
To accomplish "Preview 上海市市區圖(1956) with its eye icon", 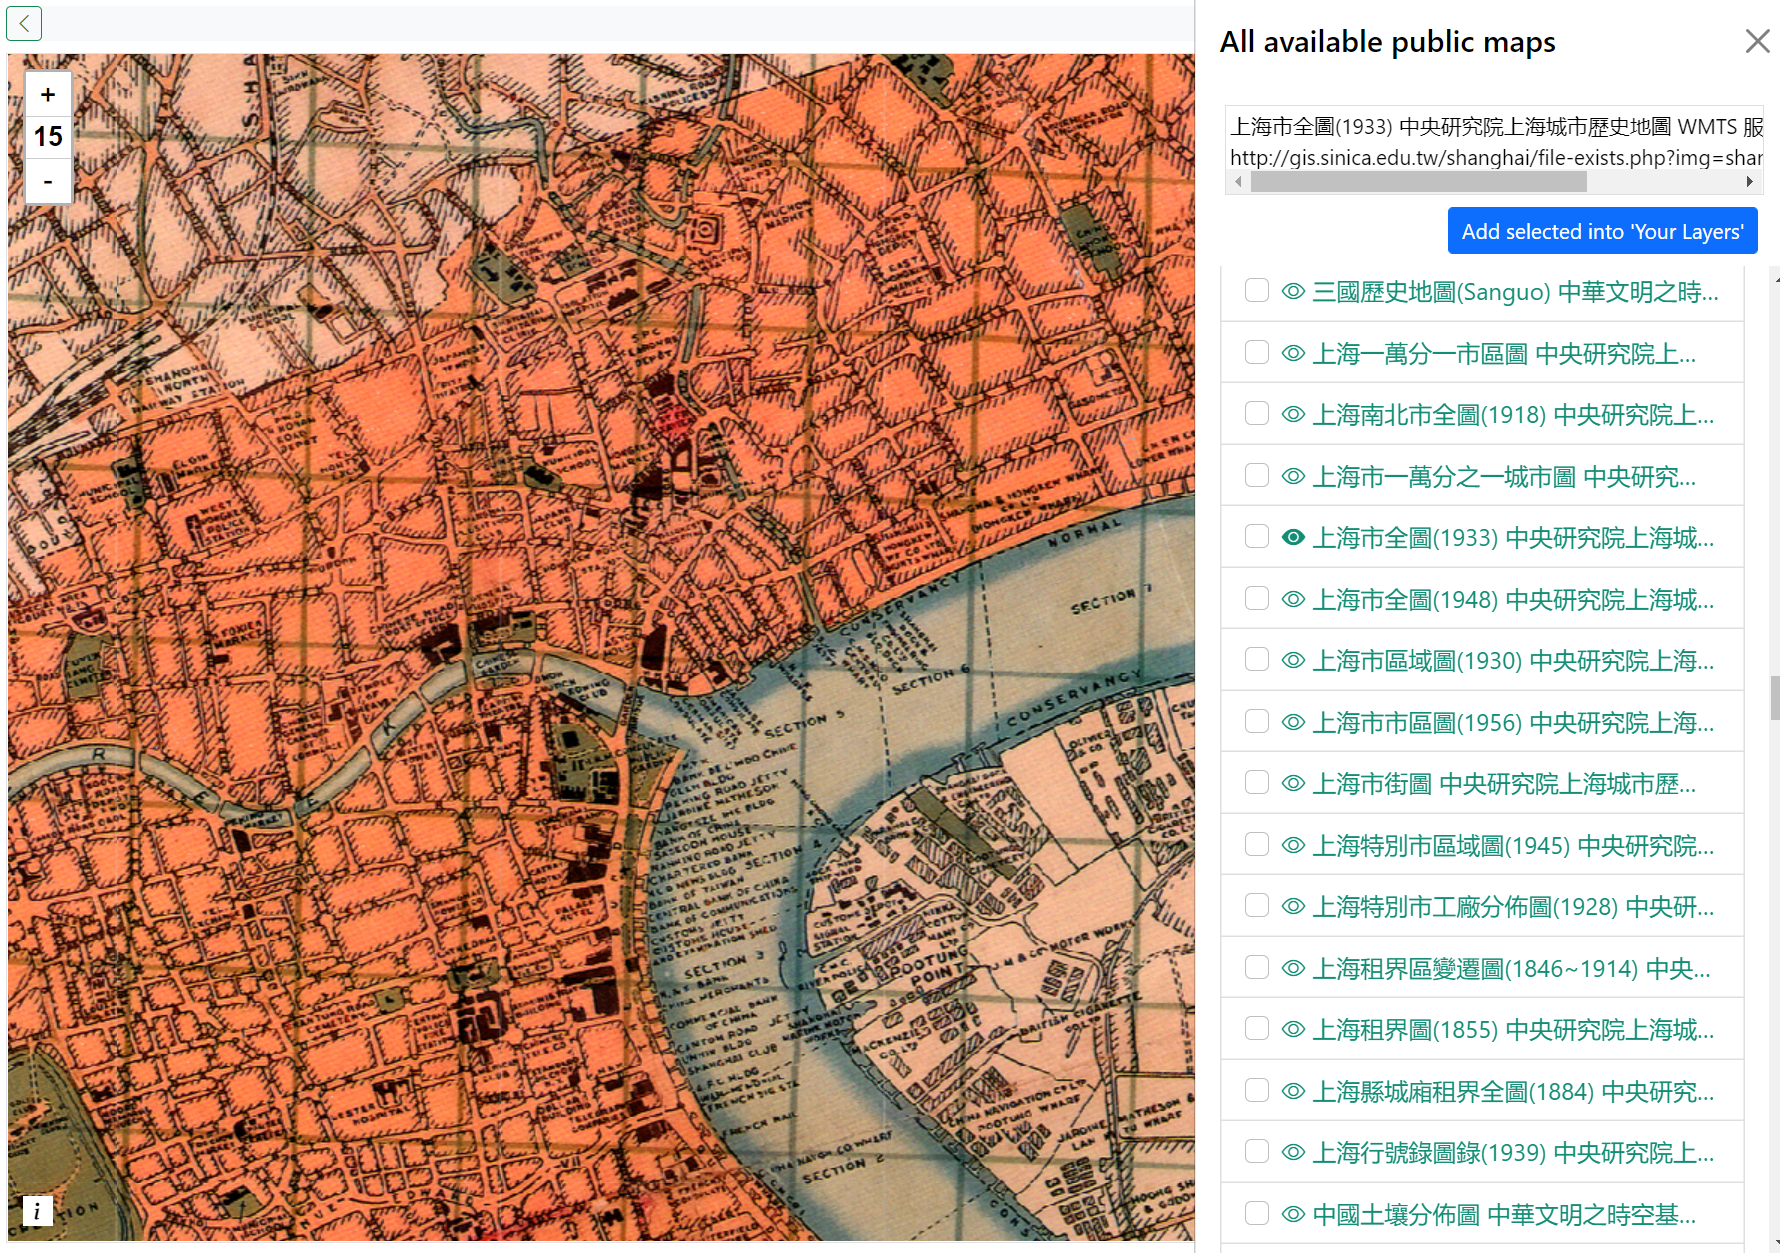I will click(1293, 722).
